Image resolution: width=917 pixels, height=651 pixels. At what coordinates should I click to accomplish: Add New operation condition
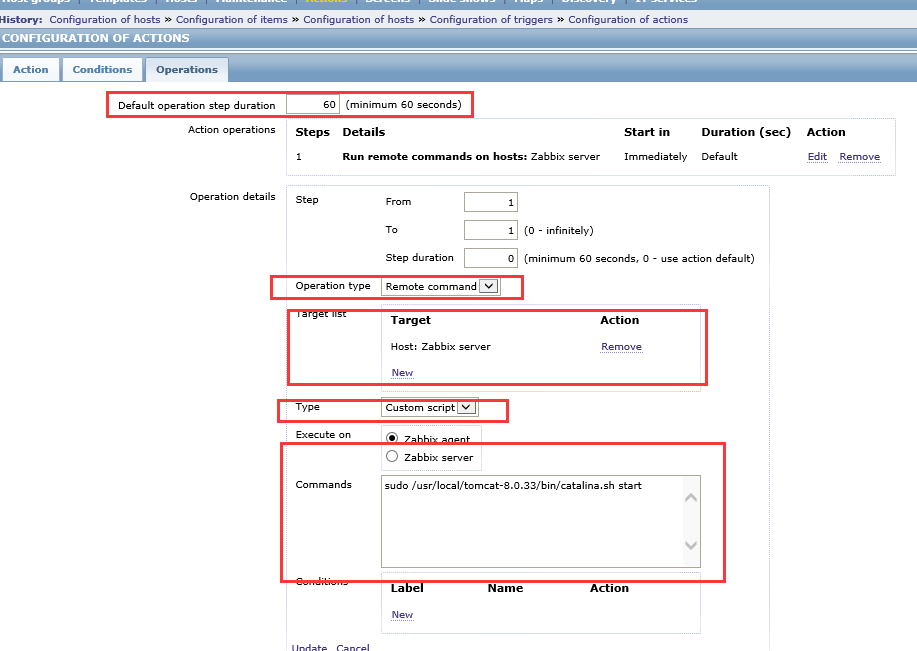[402, 615]
